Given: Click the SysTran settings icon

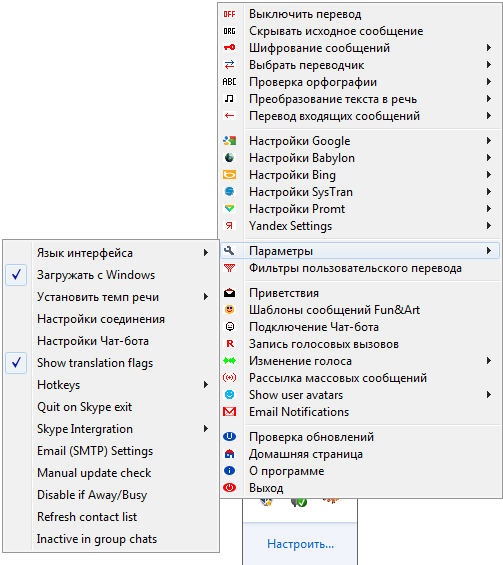Looking at the screenshot, I should (230, 191).
